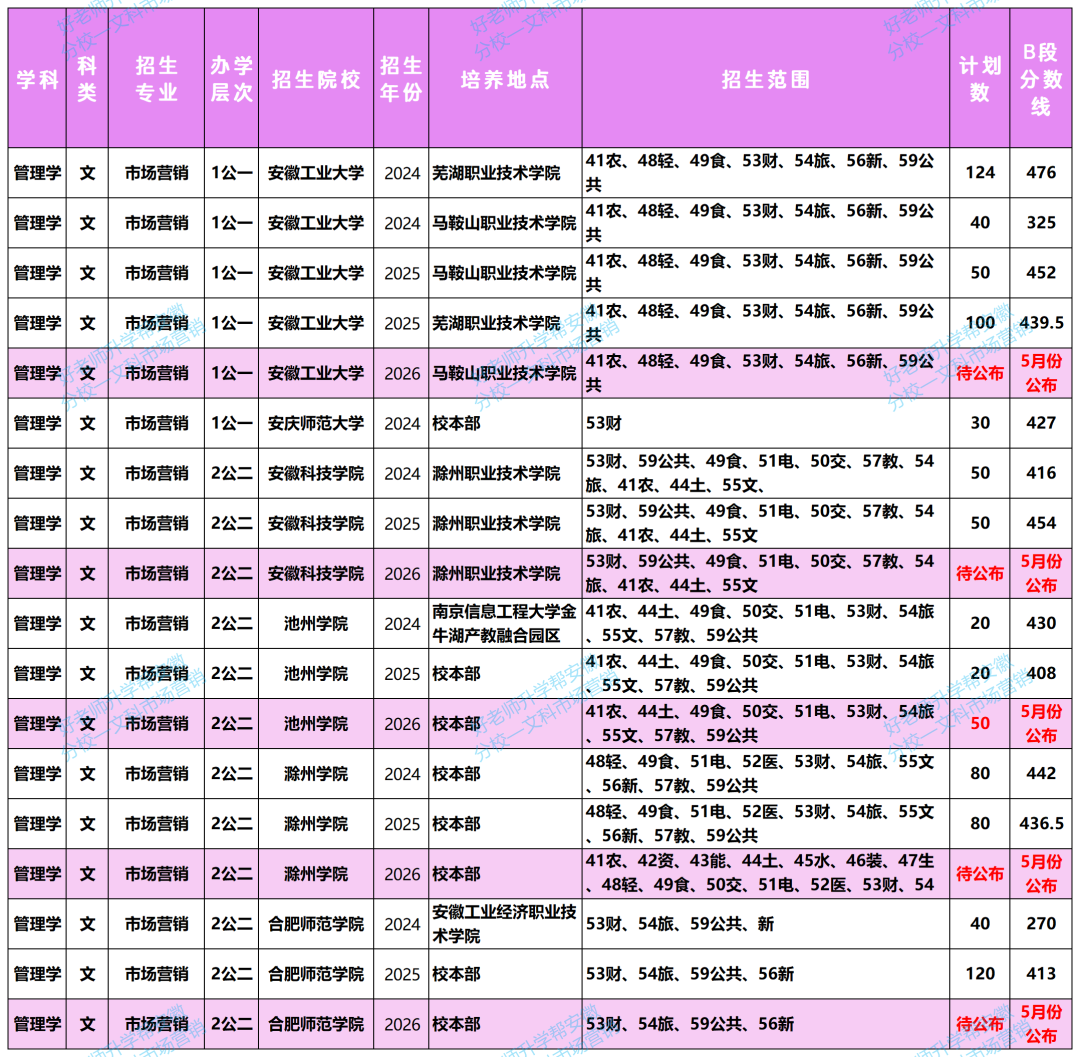Select the 办学层次 column header
The image size is (1080, 1057).
(231, 79)
